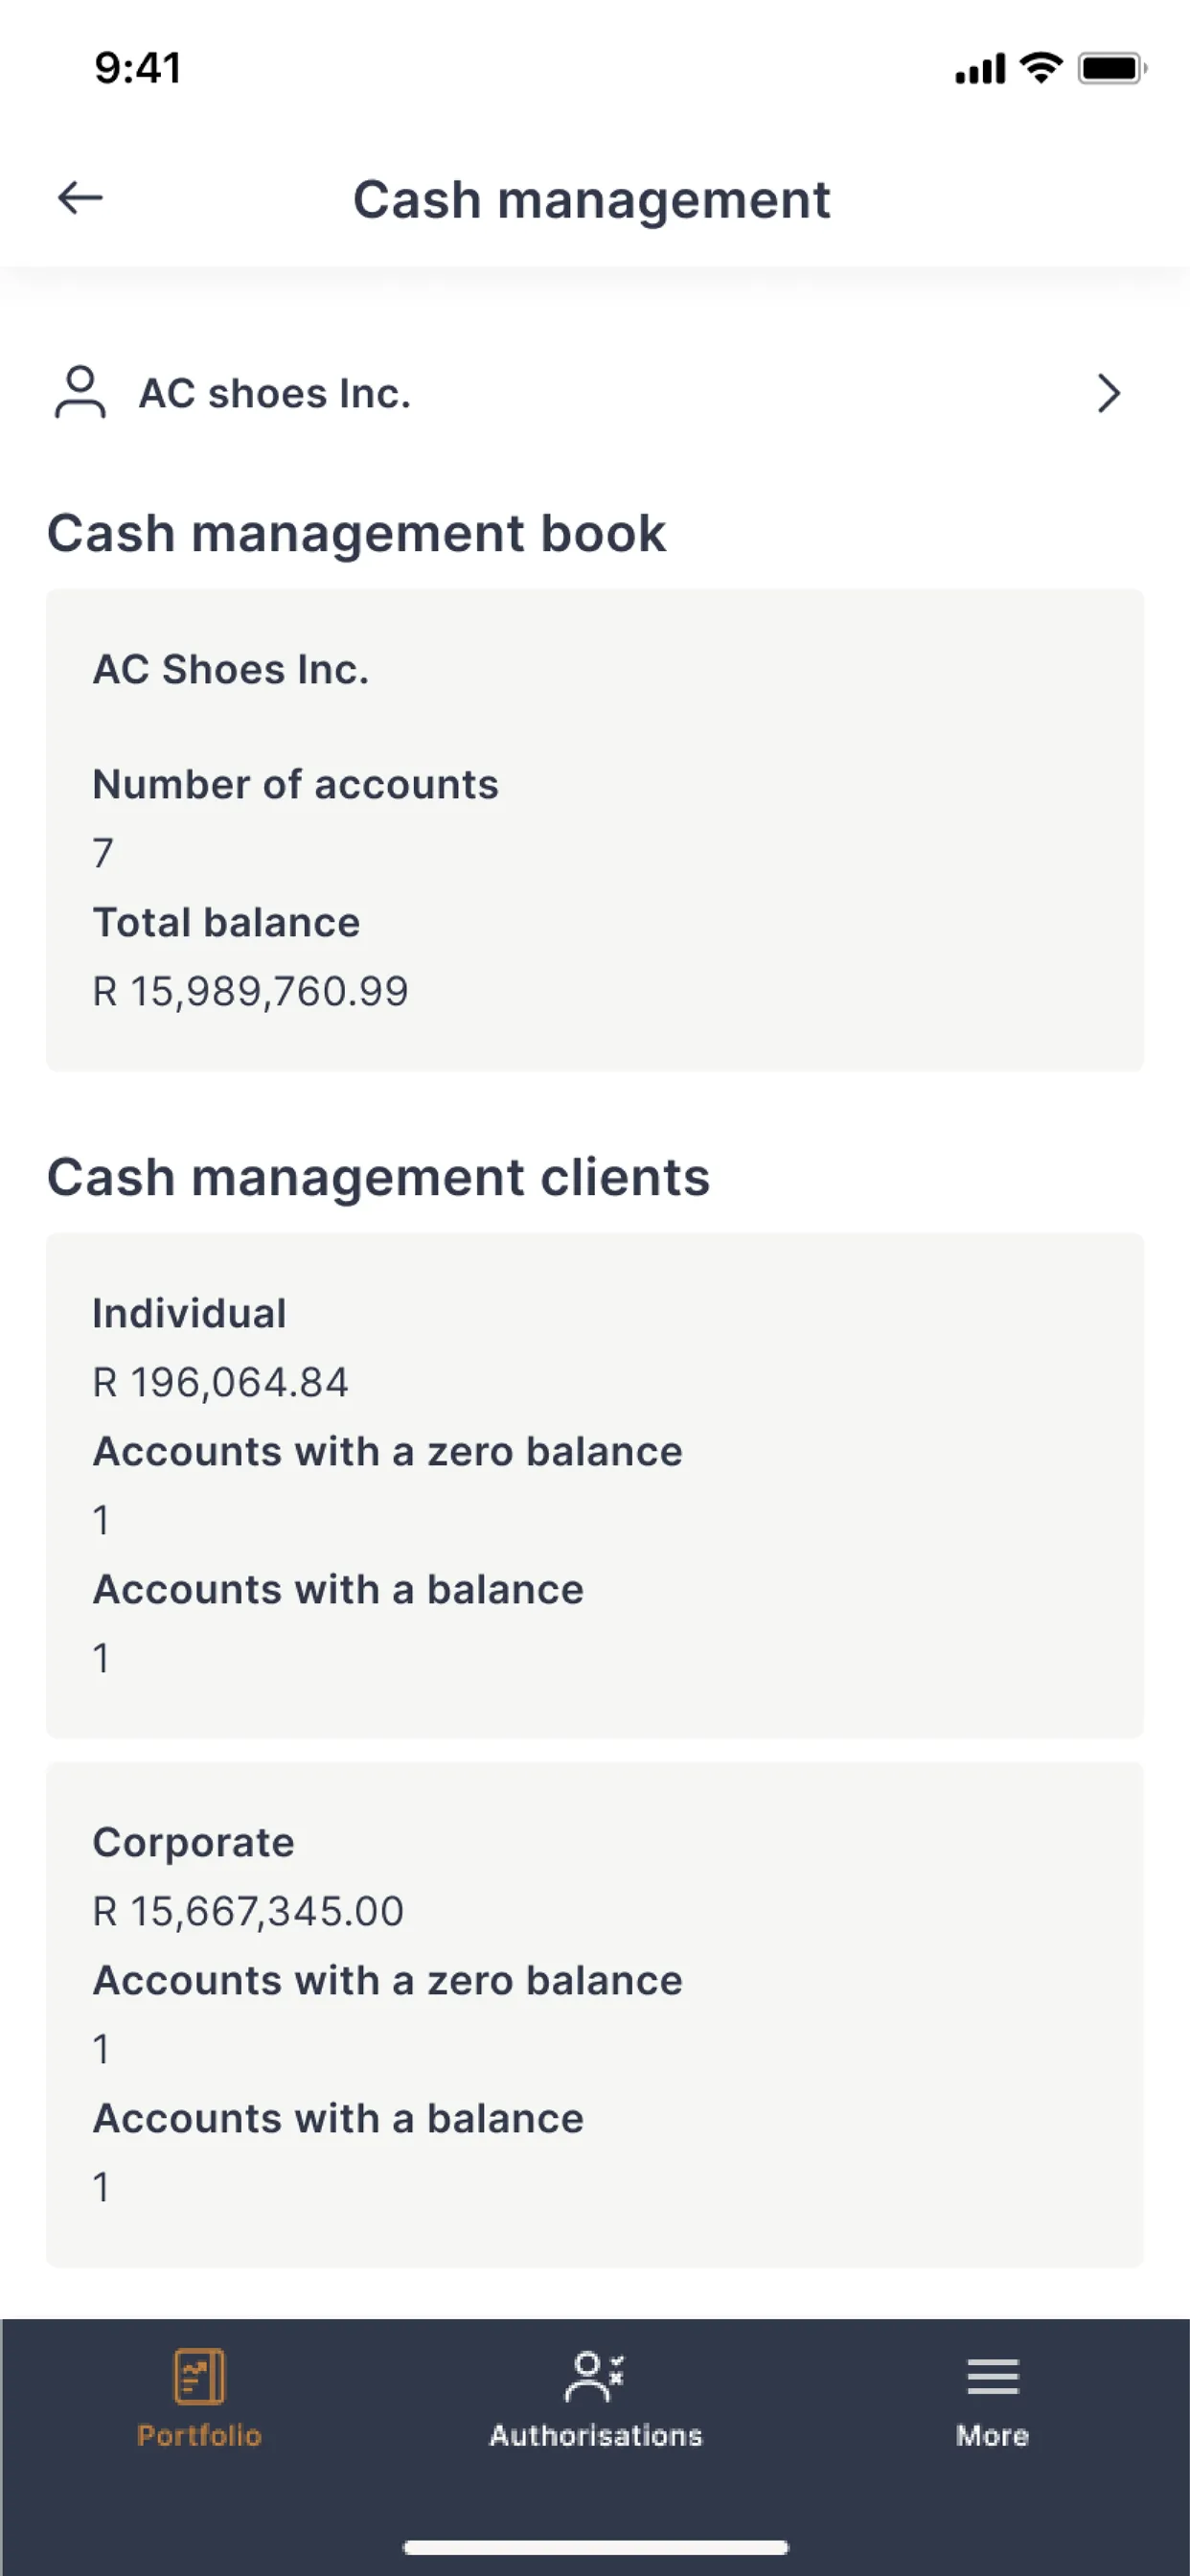
Task: Switch to the Portfolio tab label
Action: [x=199, y=2435]
